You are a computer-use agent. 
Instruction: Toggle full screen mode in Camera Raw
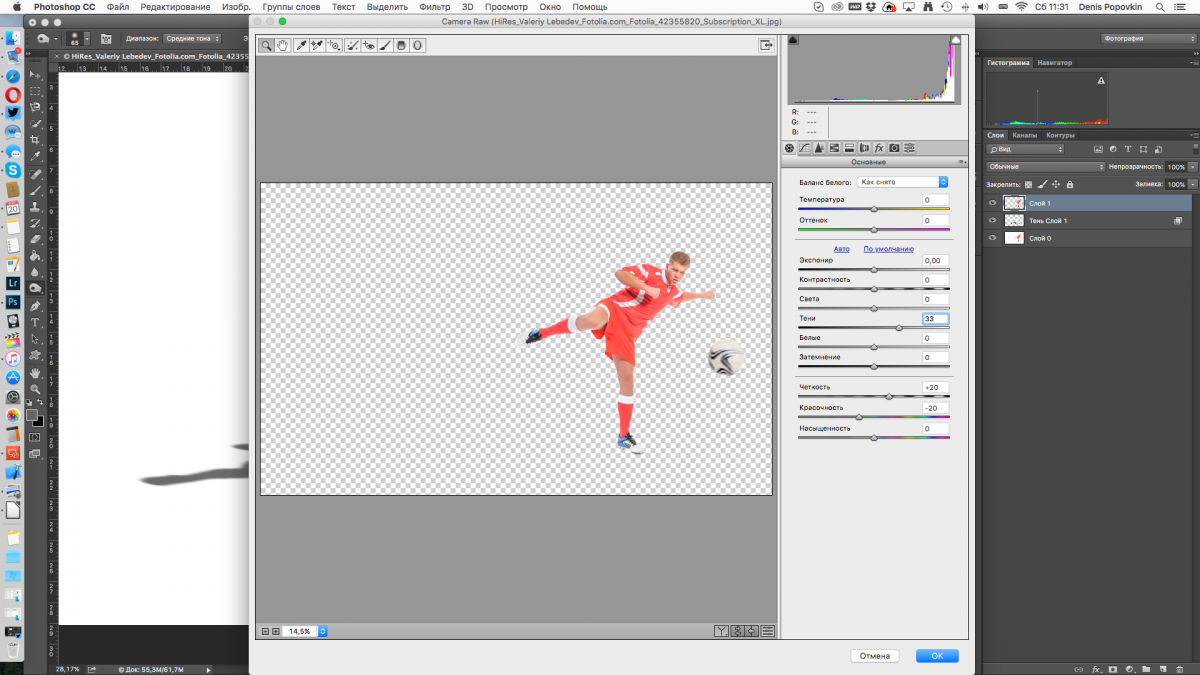coord(766,45)
